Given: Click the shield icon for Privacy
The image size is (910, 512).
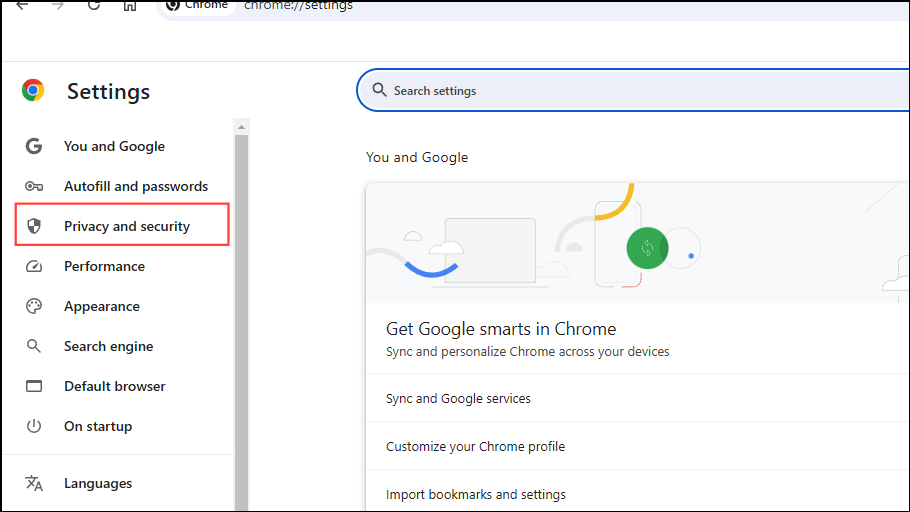Looking at the screenshot, I should (34, 226).
